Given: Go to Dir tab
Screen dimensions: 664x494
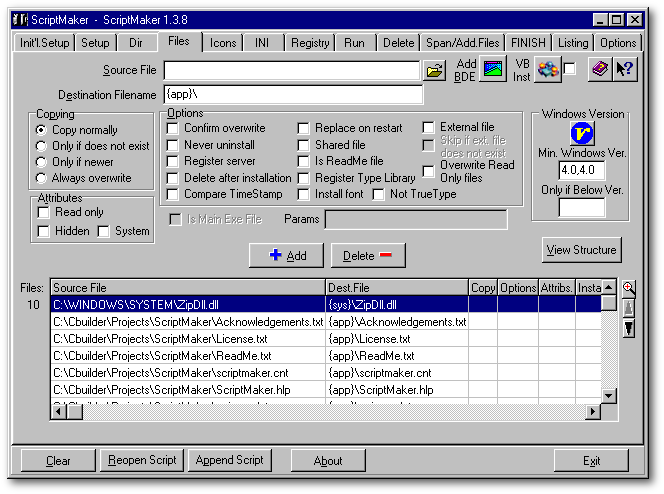Looking at the screenshot, I should [x=136, y=43].
